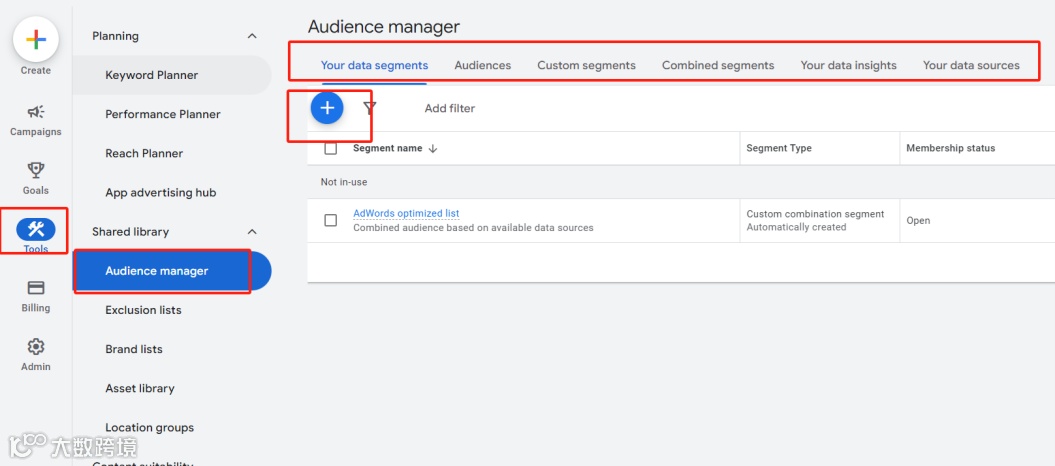Click the blue plus add segment button
Image resolution: width=1055 pixels, height=466 pixels.
coord(327,108)
